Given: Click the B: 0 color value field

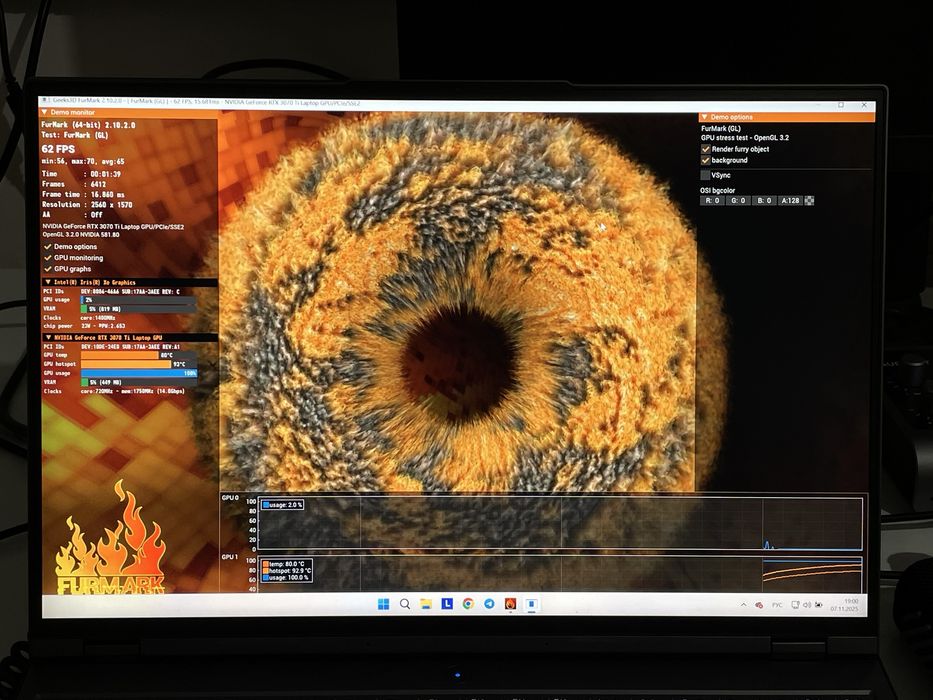Looking at the screenshot, I should pyautogui.click(x=764, y=201).
